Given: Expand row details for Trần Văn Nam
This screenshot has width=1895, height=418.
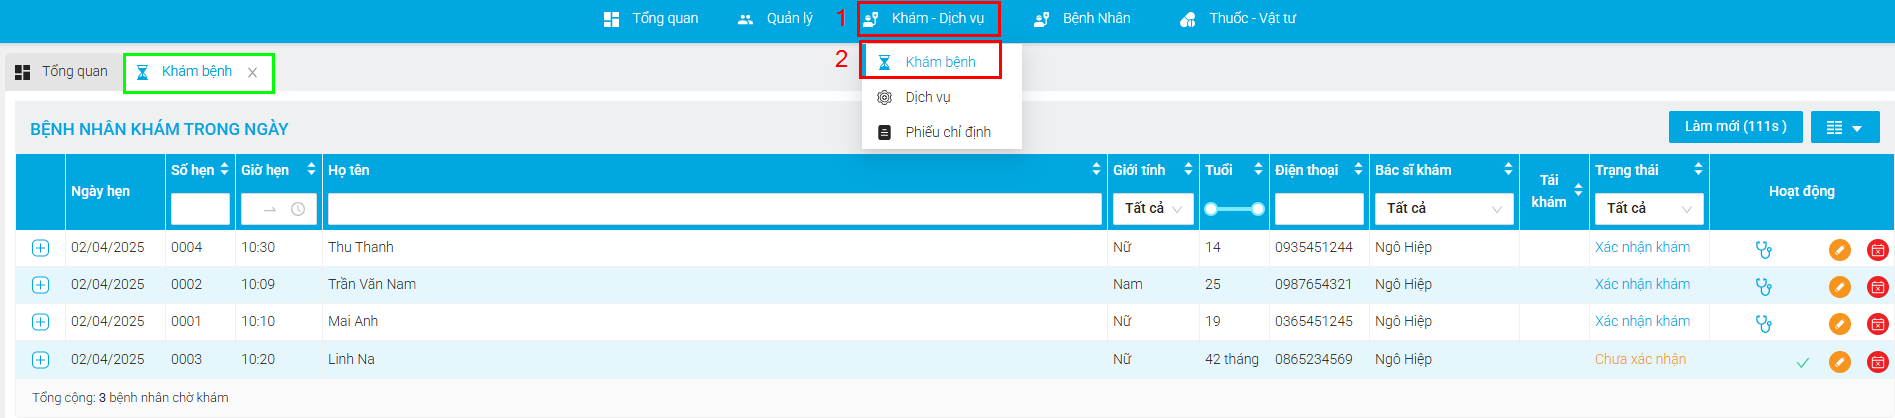Looking at the screenshot, I should [40, 285].
